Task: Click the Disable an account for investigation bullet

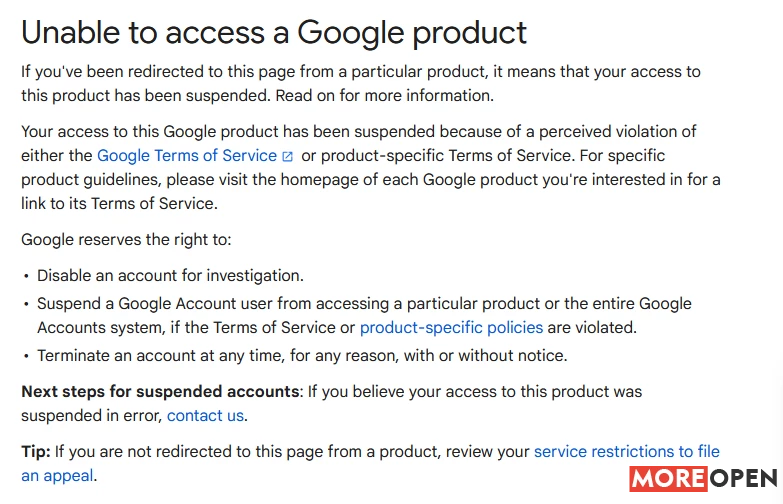Action: pyautogui.click(x=170, y=276)
